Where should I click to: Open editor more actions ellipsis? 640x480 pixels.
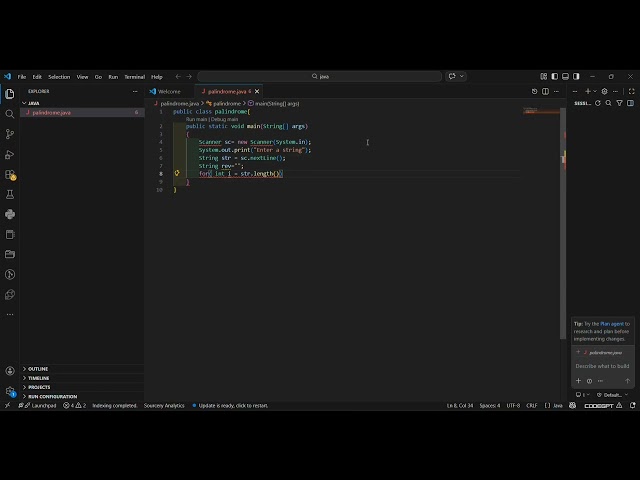click(x=556, y=91)
